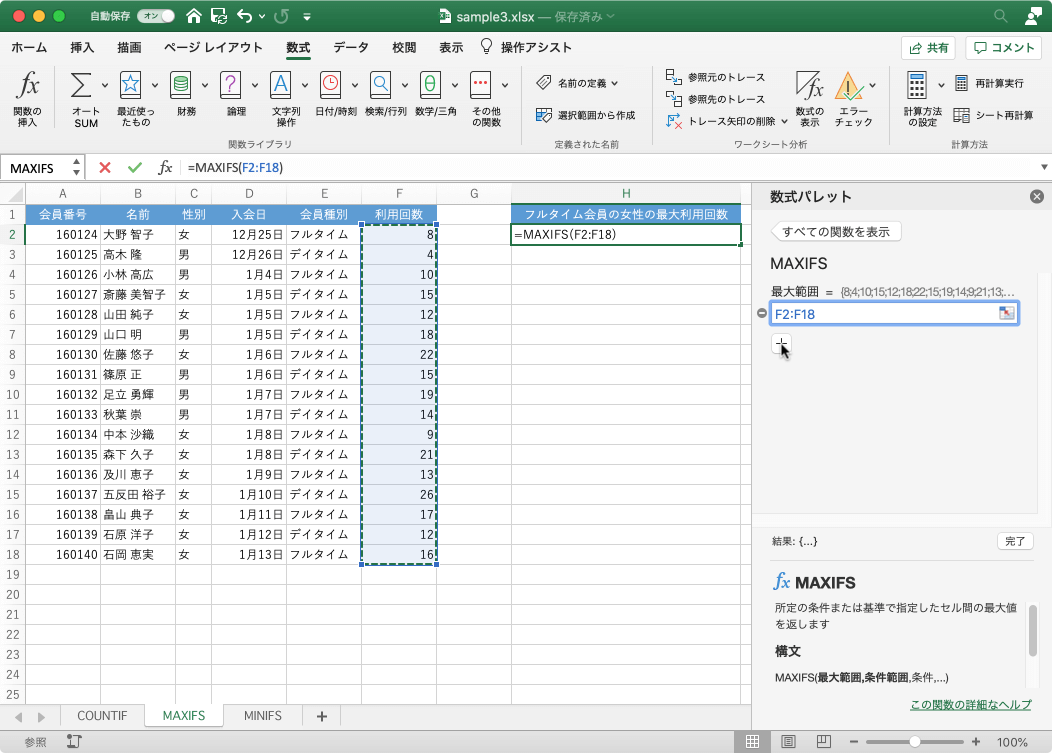Viewport: 1052px width, 753px height.
Task: Click the Undo arrow in title bar
Action: tap(245, 16)
